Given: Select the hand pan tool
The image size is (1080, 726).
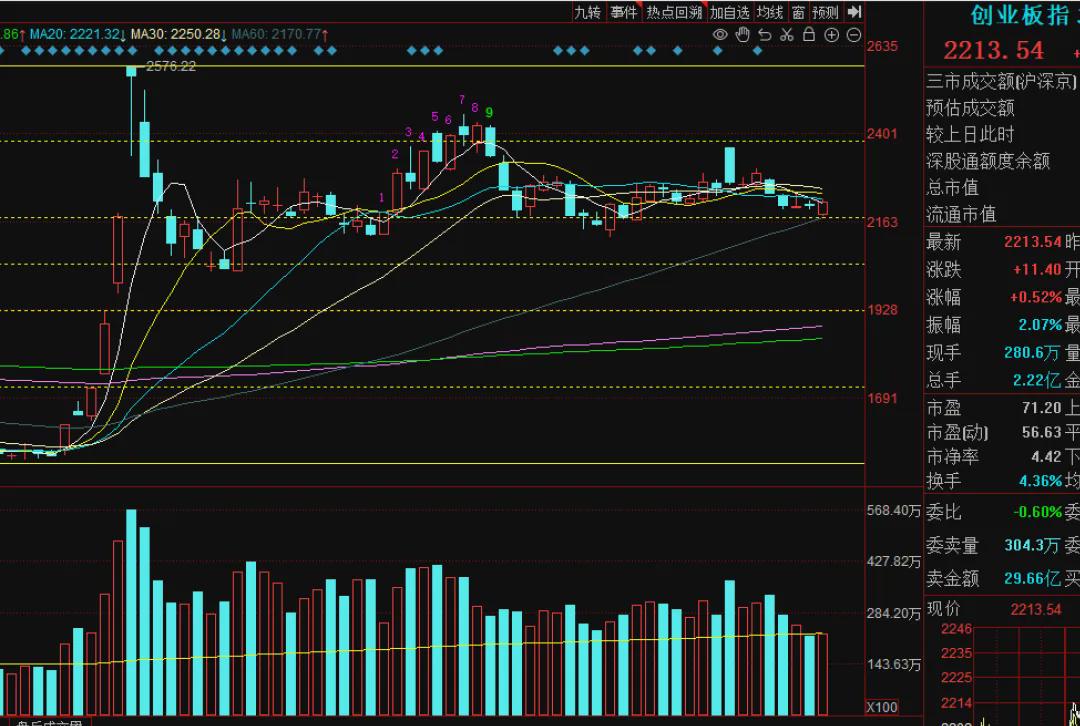Looking at the screenshot, I should pos(742,34).
